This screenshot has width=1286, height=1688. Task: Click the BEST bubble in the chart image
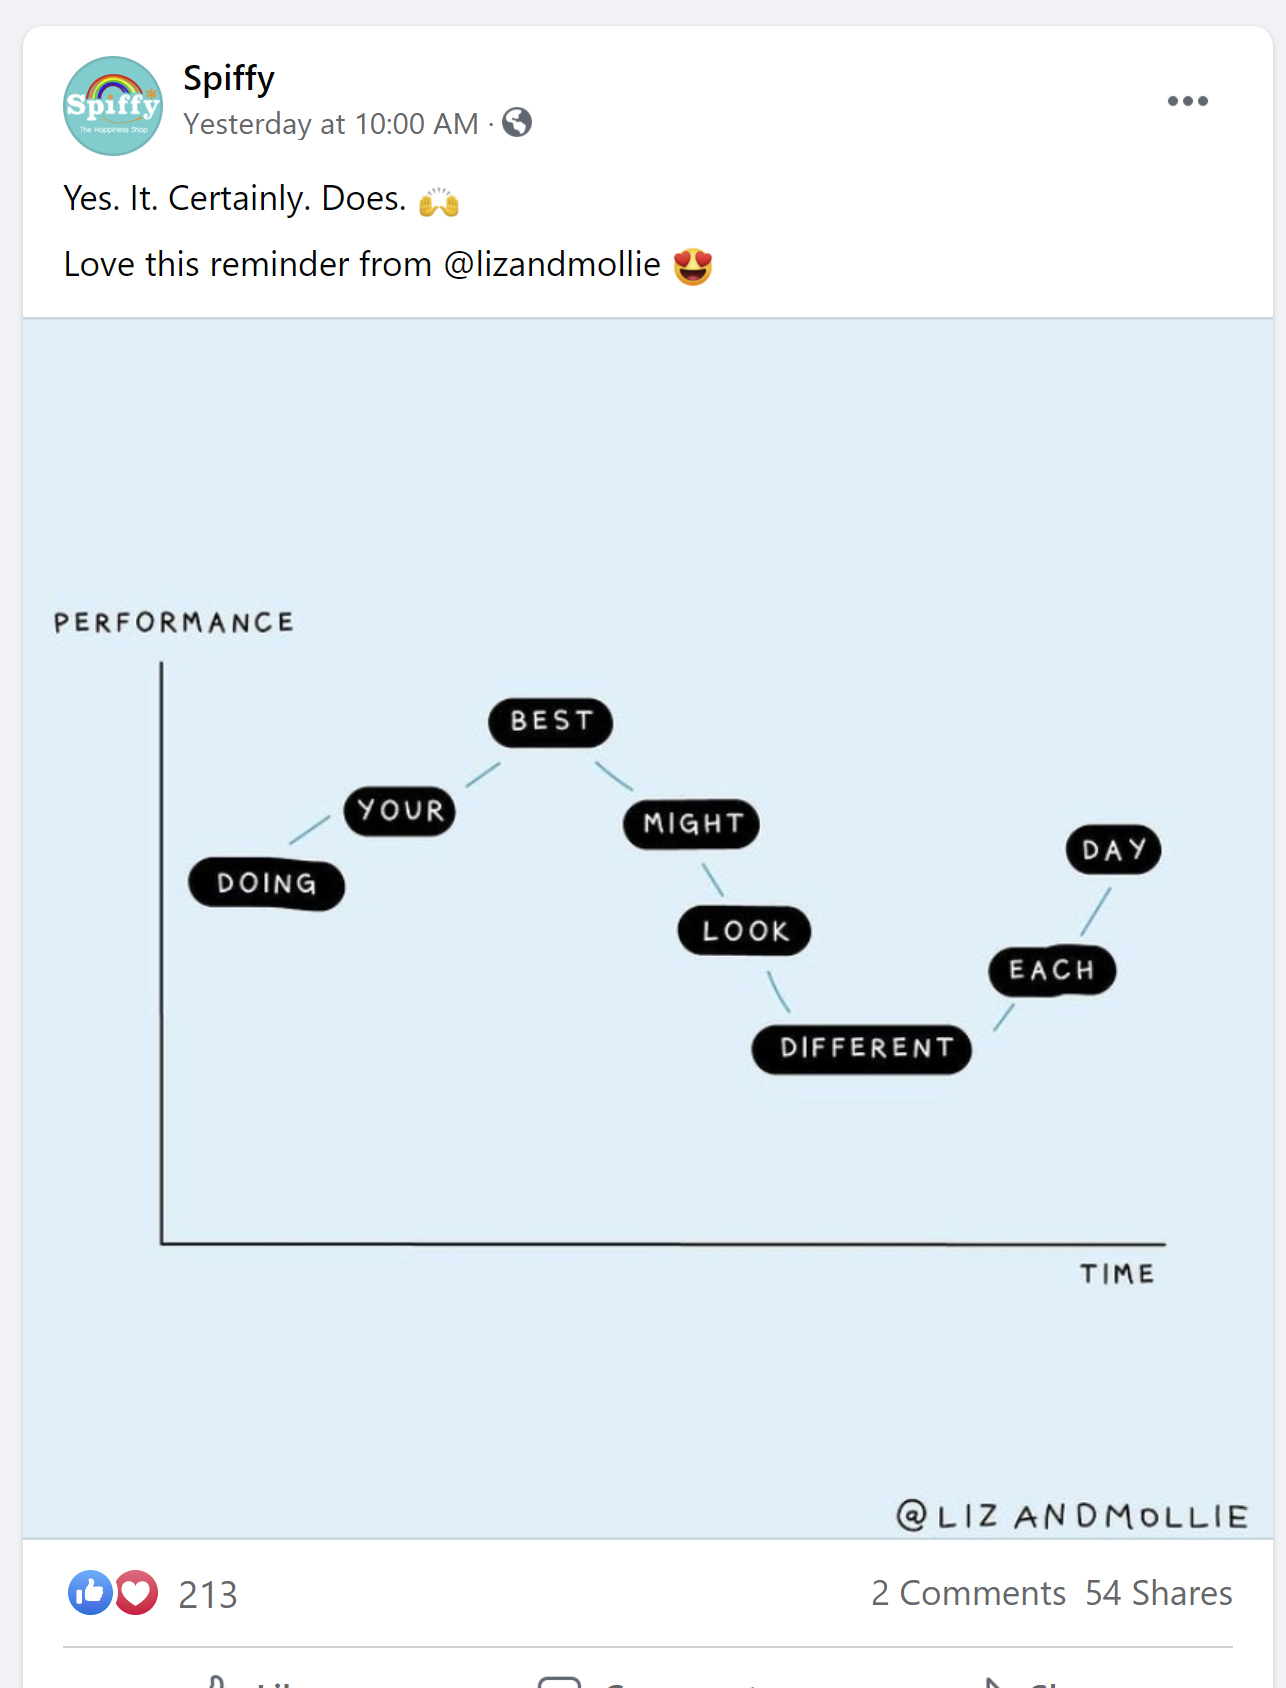(551, 722)
